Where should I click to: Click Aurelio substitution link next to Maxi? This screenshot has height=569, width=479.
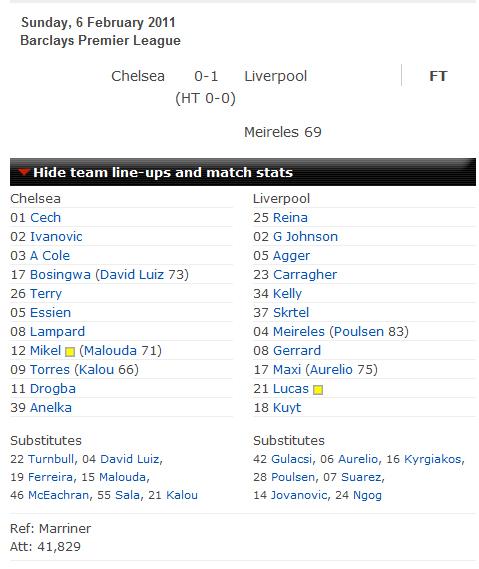(x=331, y=370)
